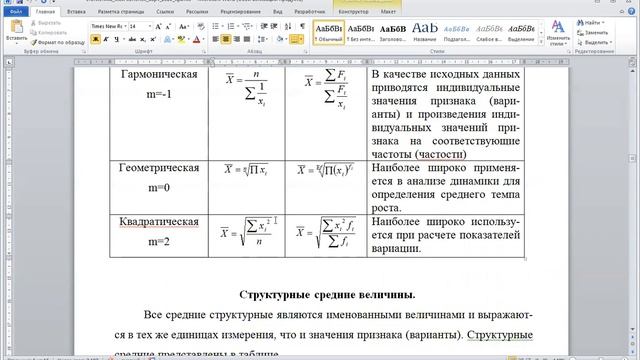
Task: Apply Normal (Обычный) style
Action: click(329, 33)
